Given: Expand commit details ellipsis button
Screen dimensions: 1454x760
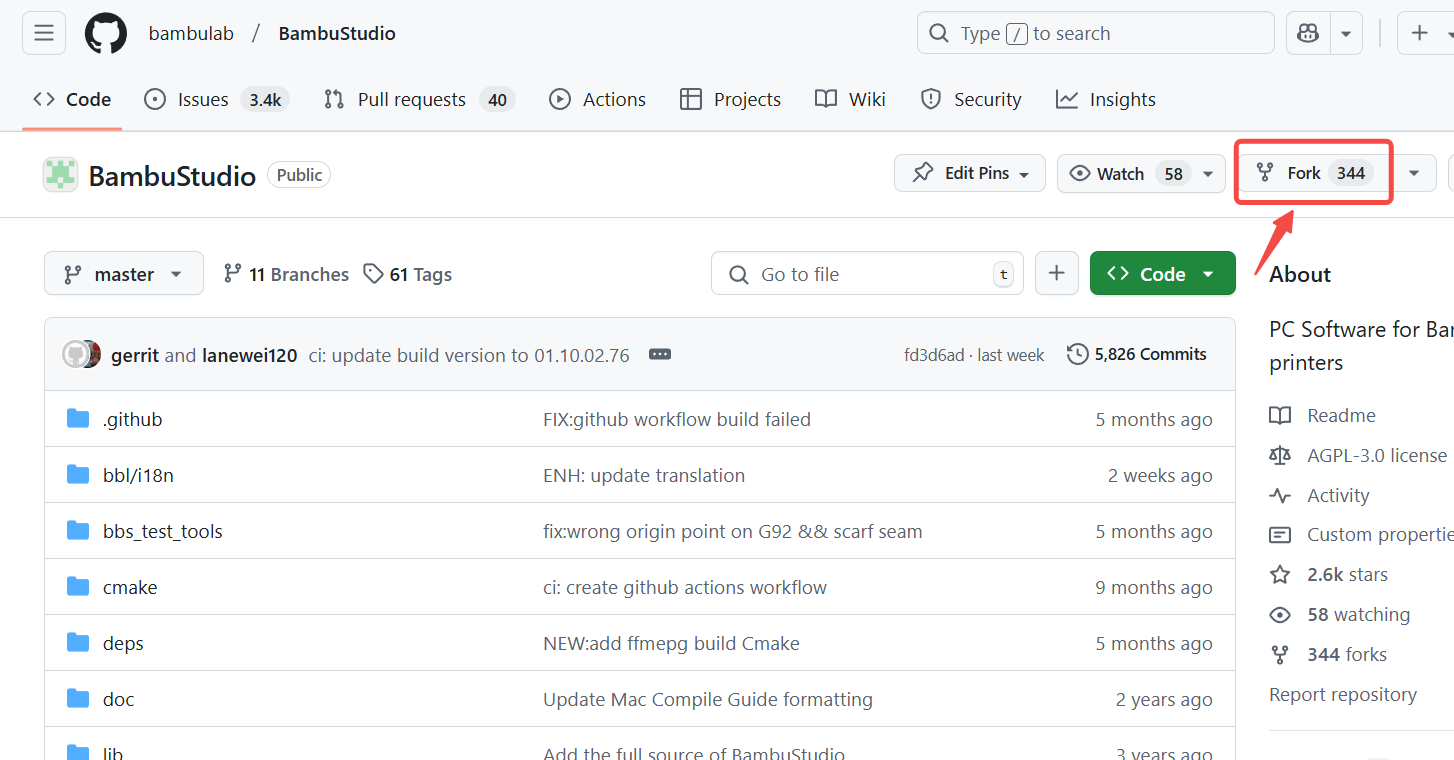Looking at the screenshot, I should 660,354.
